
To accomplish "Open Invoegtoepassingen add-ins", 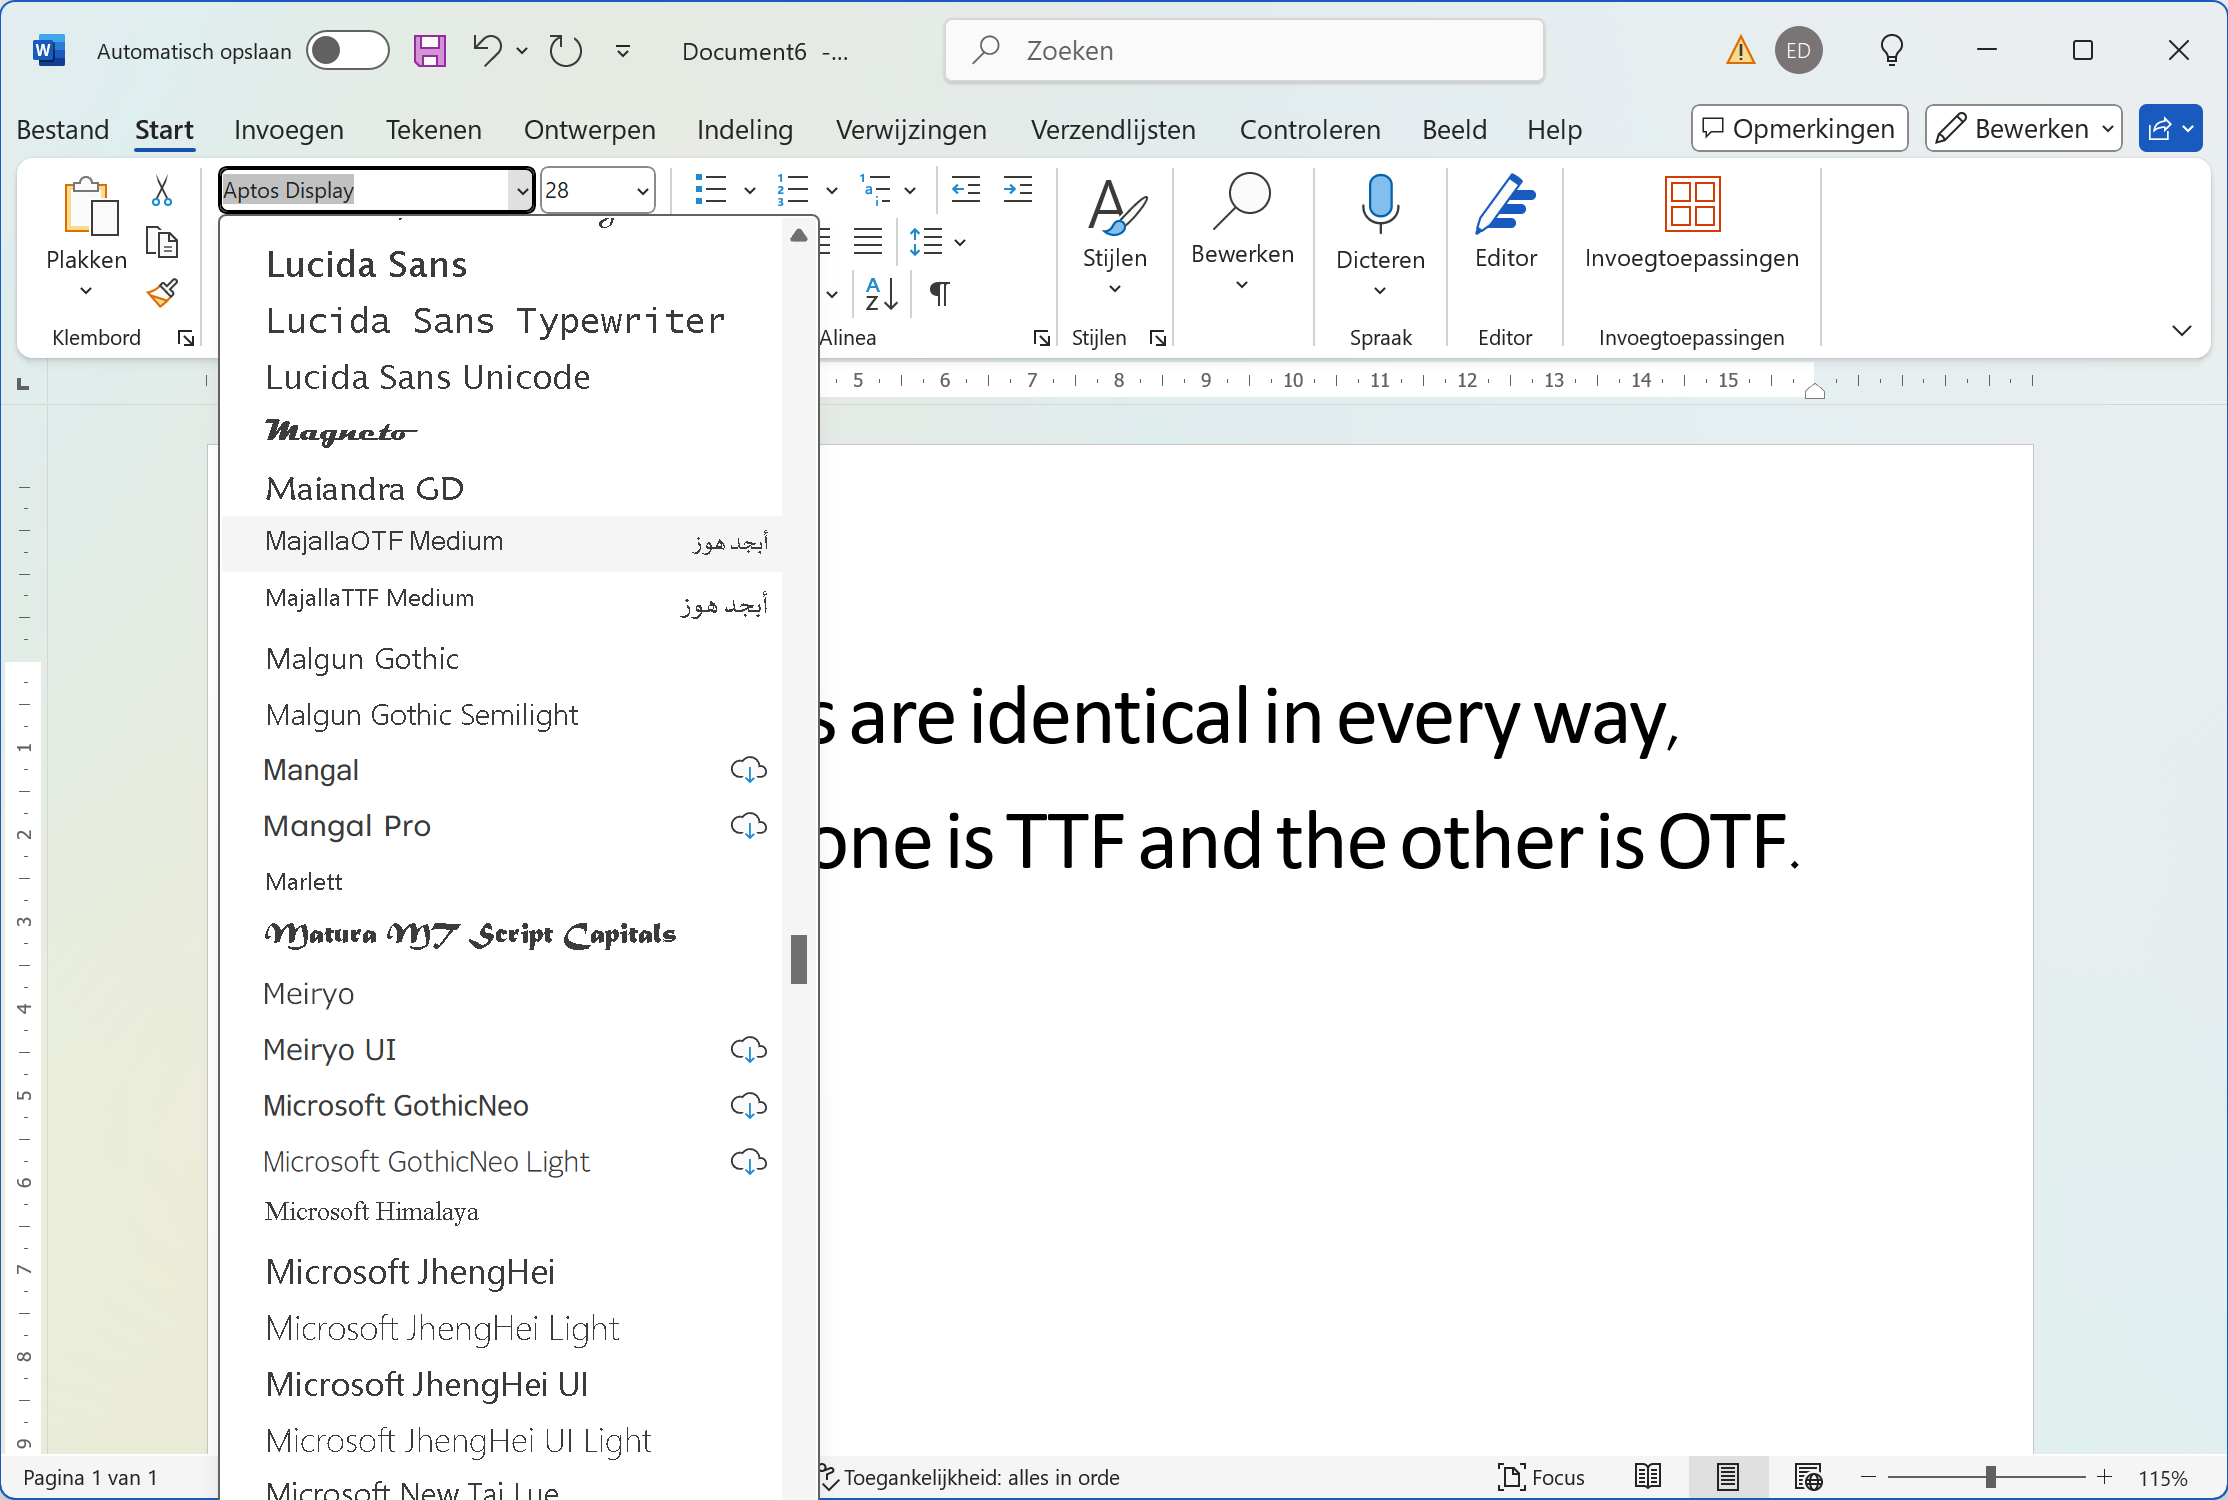I will (x=1692, y=222).
